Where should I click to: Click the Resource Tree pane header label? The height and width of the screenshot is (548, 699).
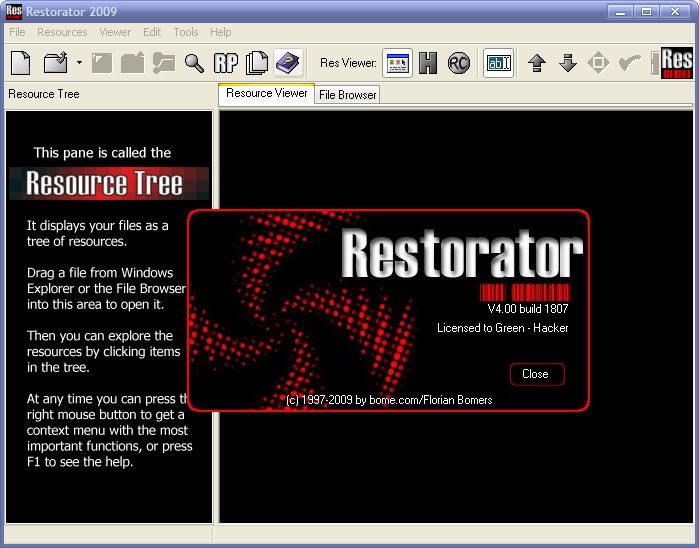click(x=44, y=94)
